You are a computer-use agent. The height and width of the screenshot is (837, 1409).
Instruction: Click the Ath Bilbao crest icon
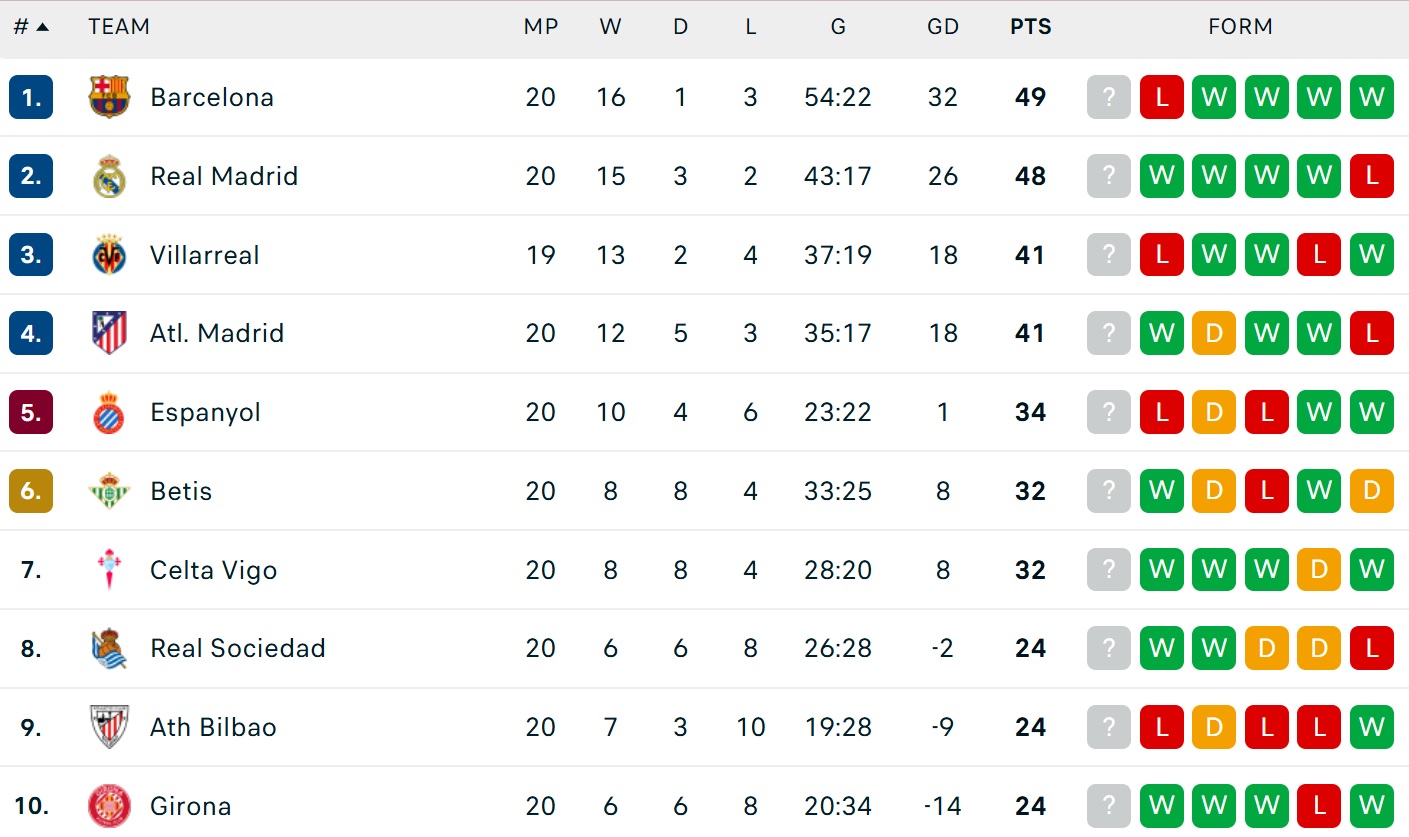(109, 727)
